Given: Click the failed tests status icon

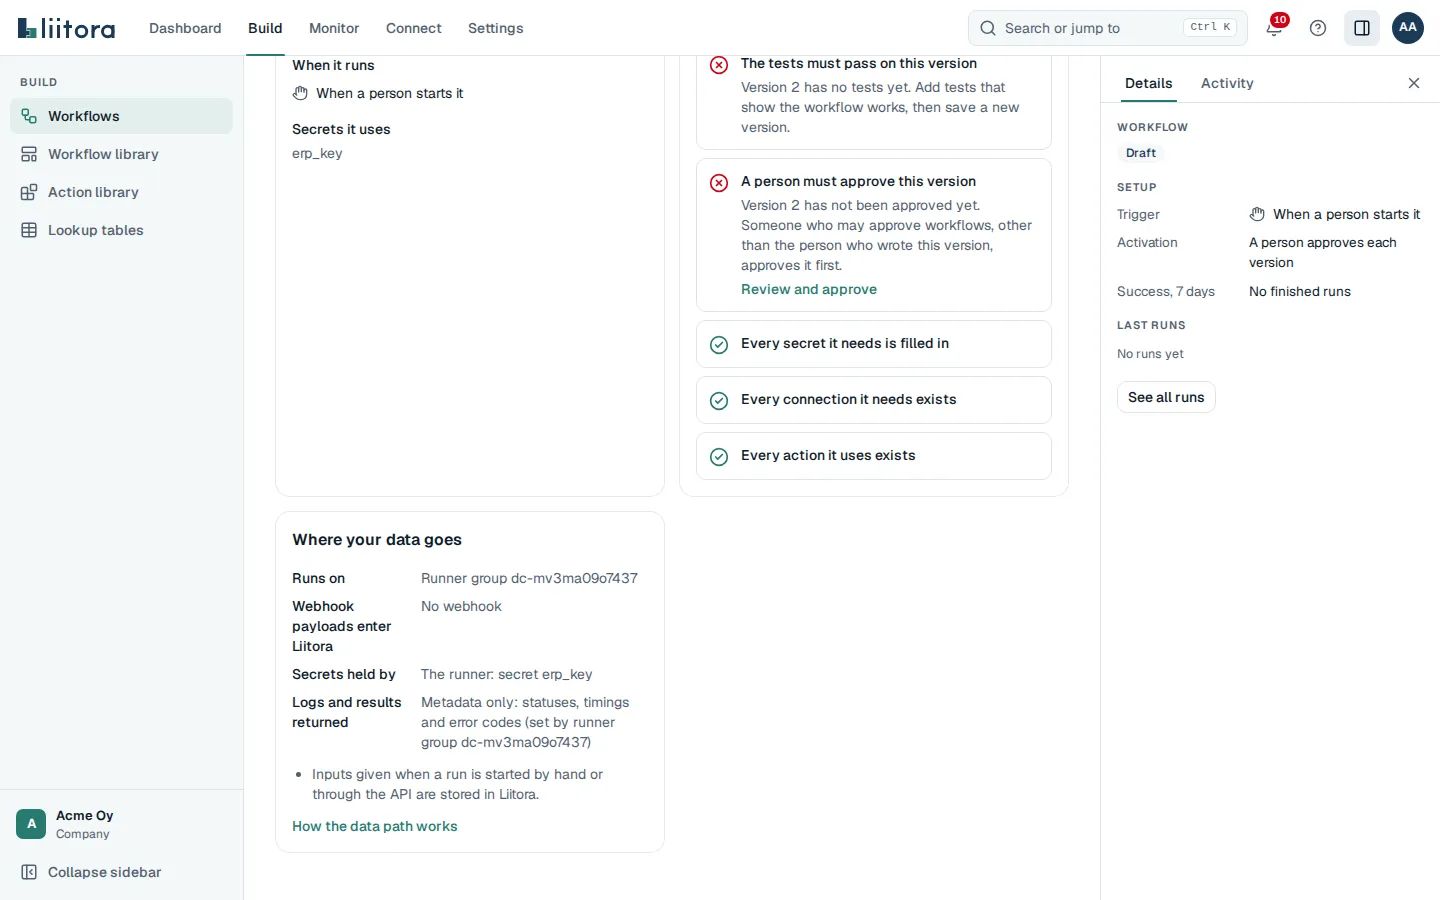Looking at the screenshot, I should 719,65.
